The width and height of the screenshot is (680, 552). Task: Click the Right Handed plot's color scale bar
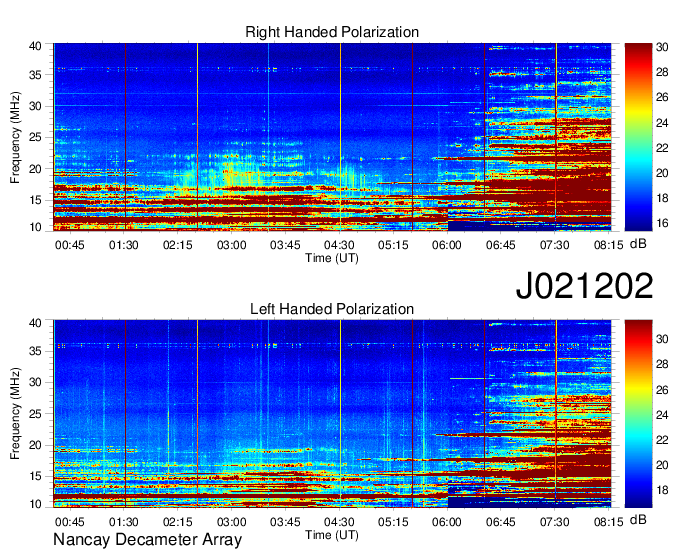[638, 137]
